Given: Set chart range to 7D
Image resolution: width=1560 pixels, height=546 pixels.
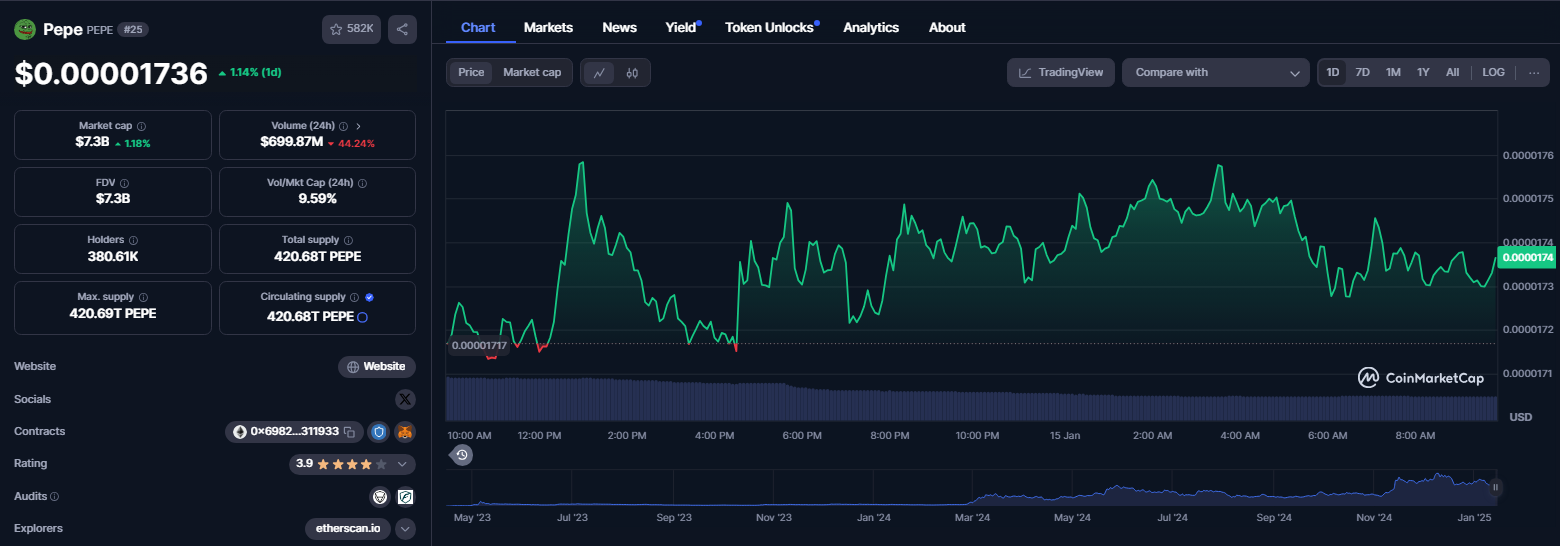Looking at the screenshot, I should click(x=1362, y=72).
